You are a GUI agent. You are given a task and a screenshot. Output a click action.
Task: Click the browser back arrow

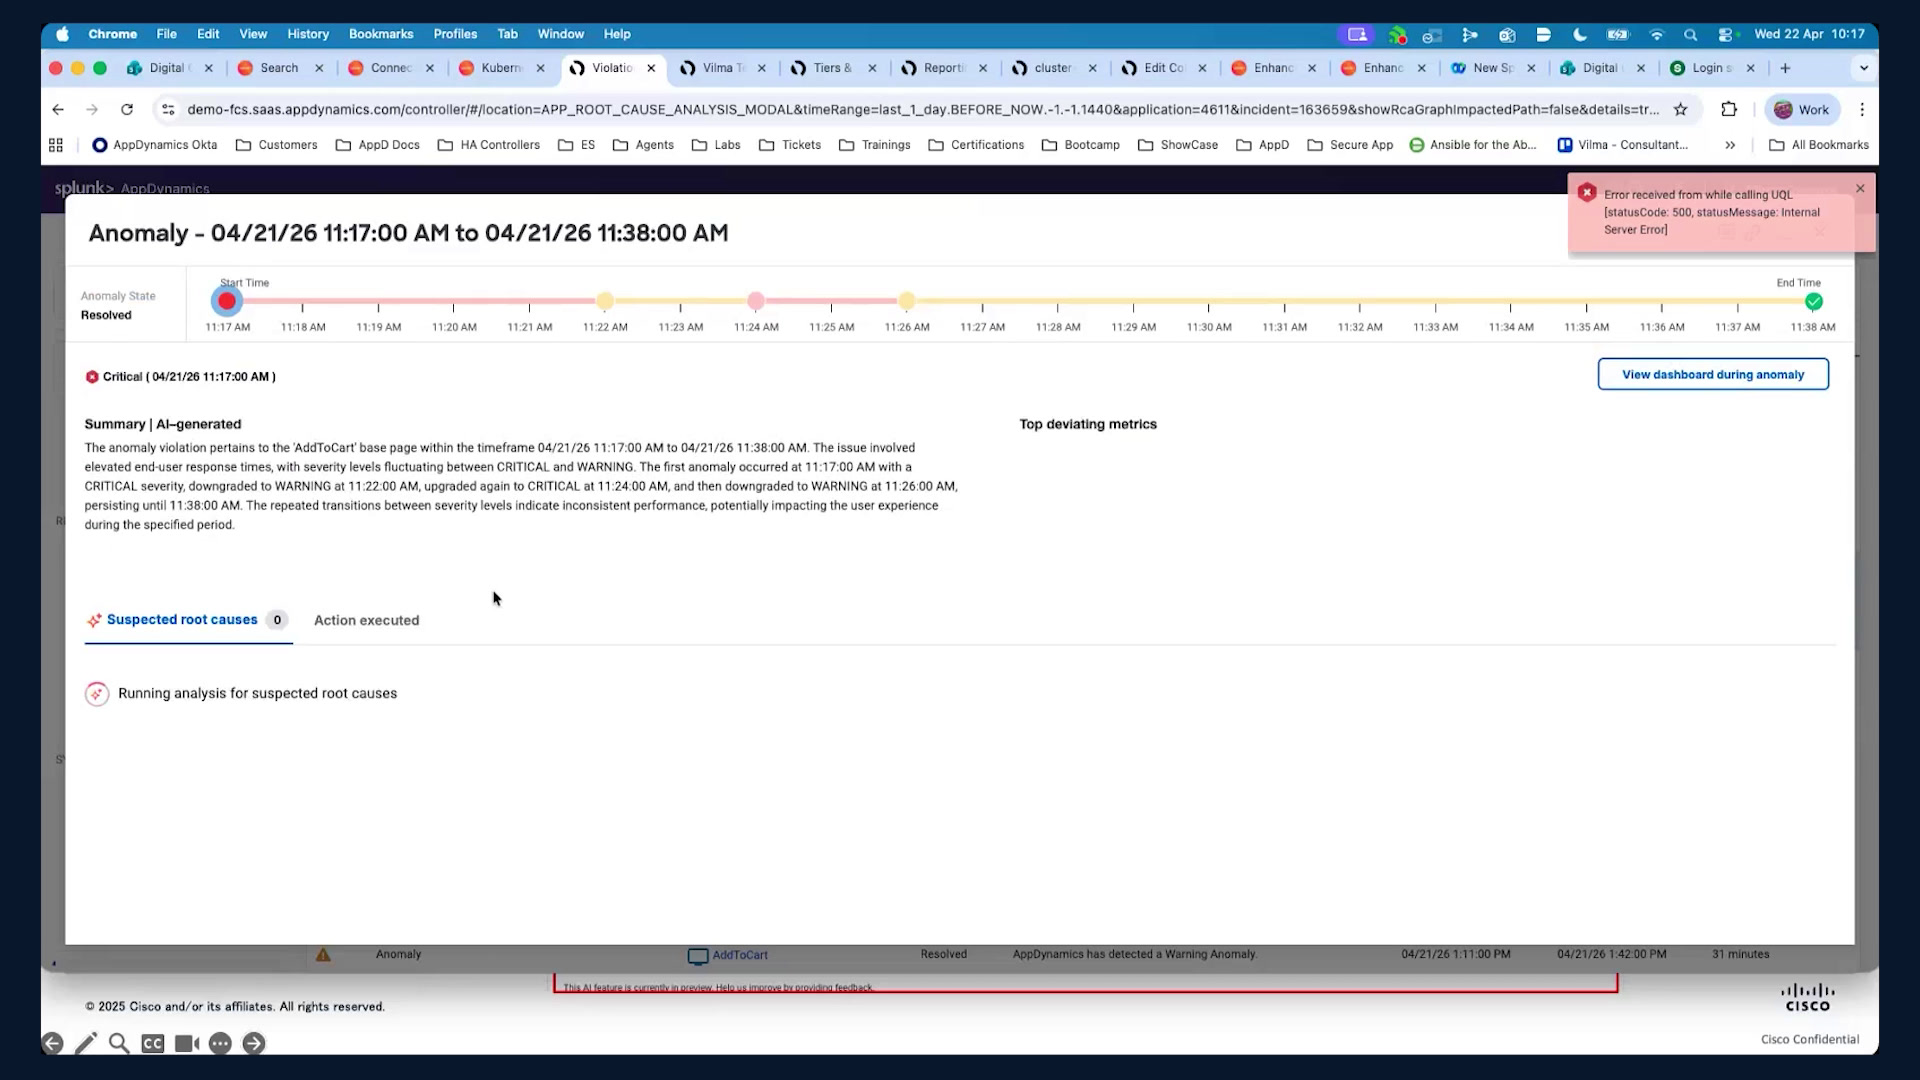58,109
